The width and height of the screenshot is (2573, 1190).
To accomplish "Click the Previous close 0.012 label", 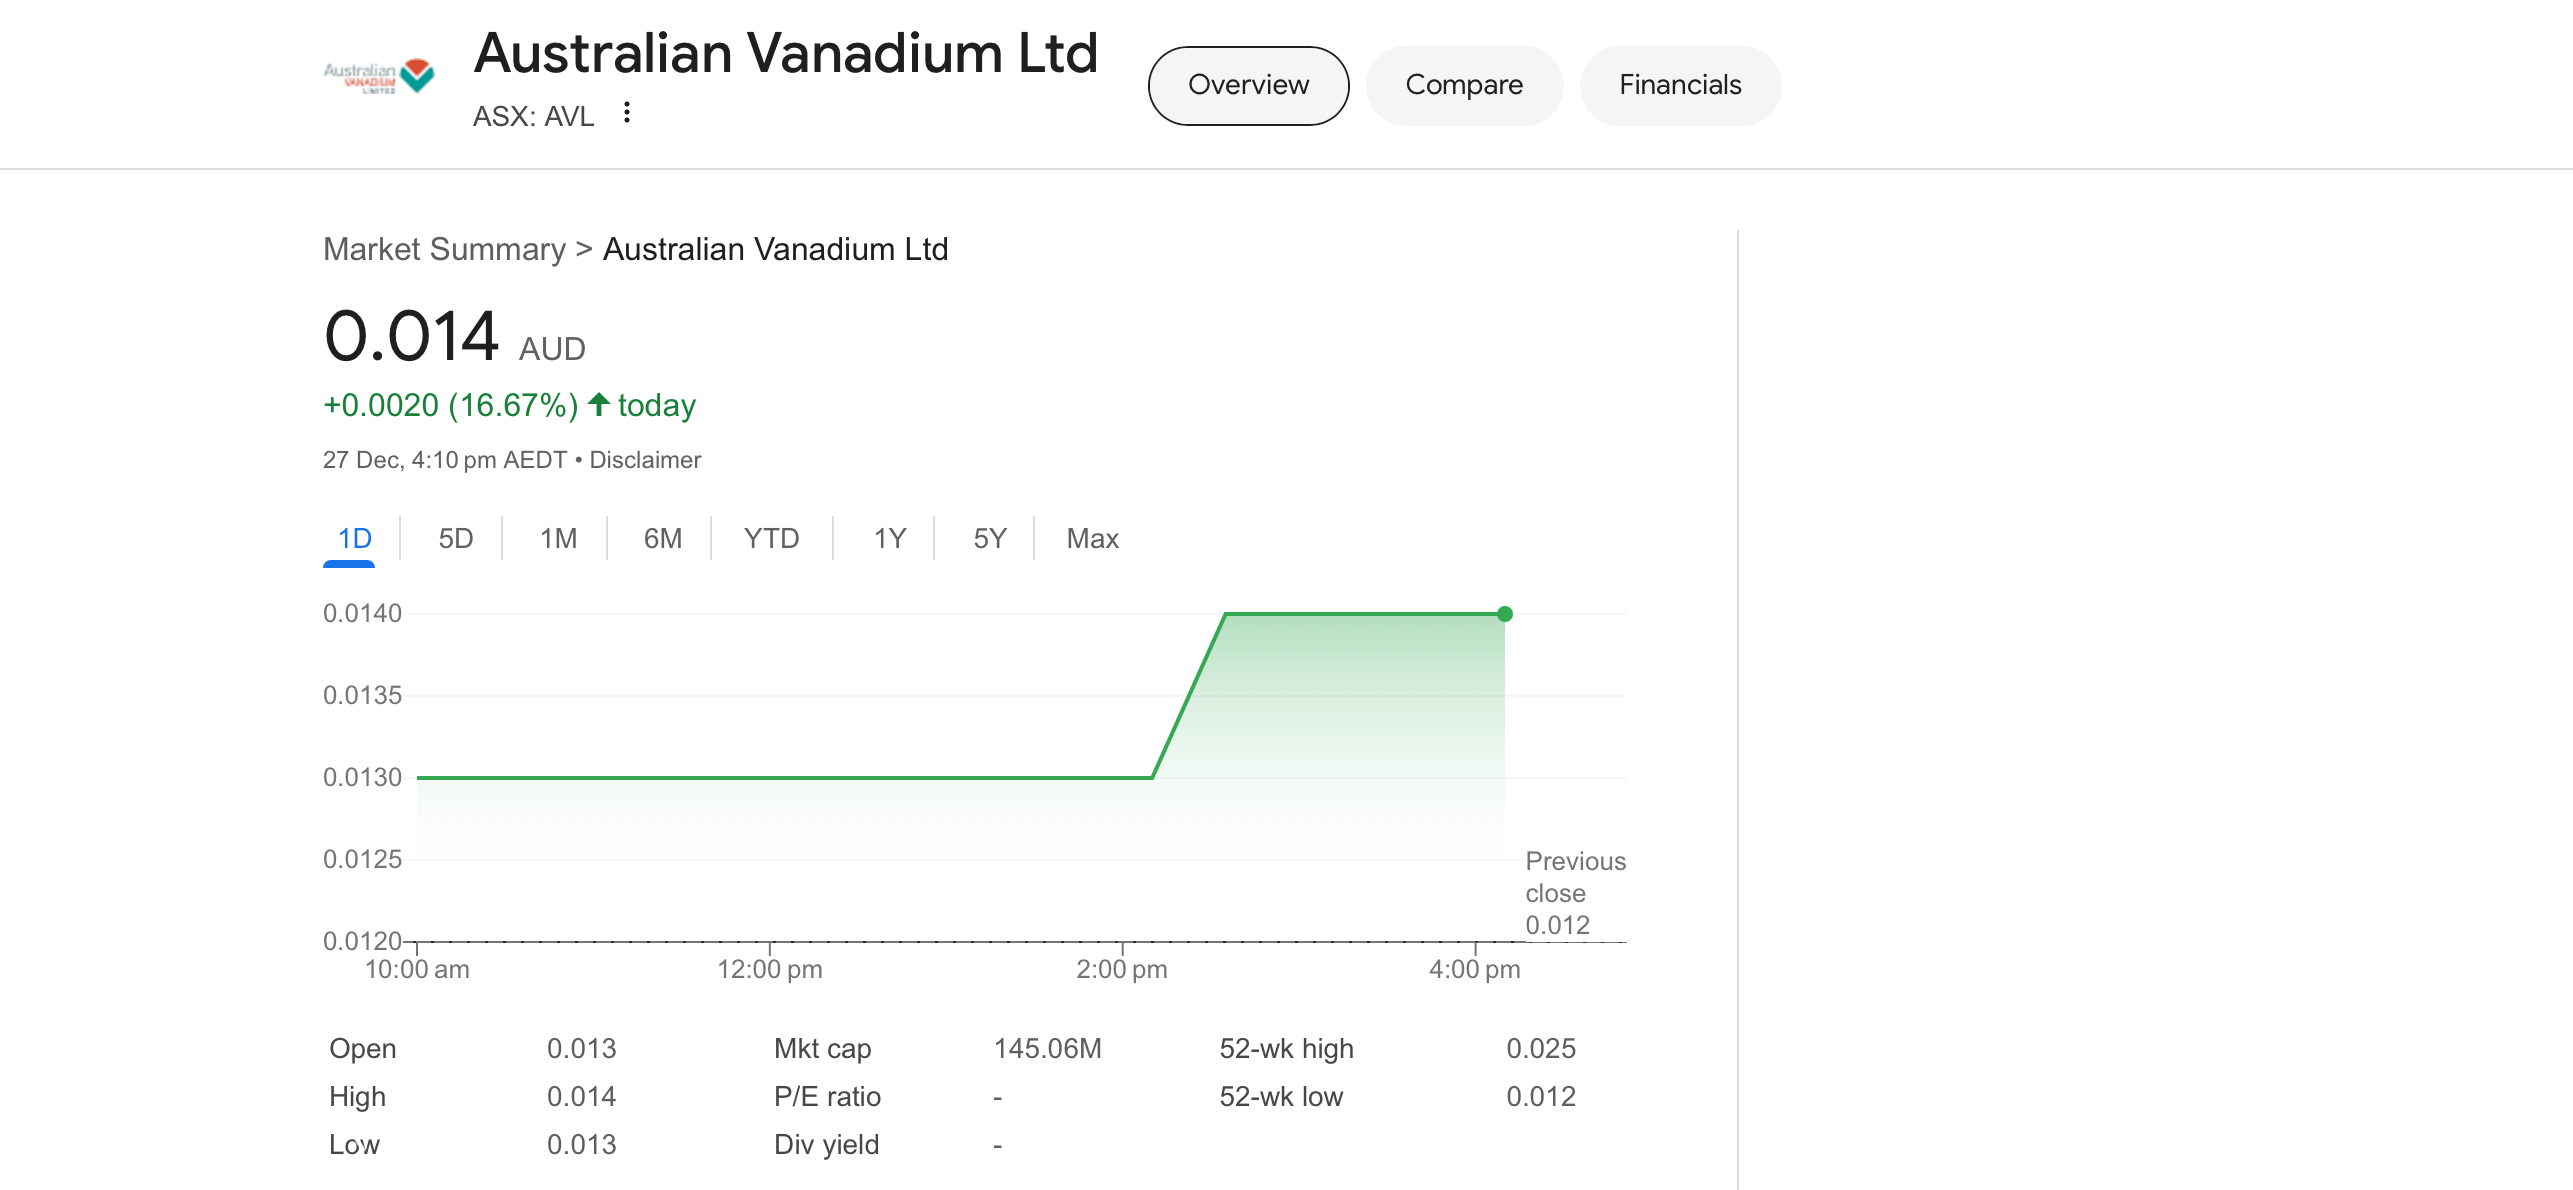I will (1575, 893).
